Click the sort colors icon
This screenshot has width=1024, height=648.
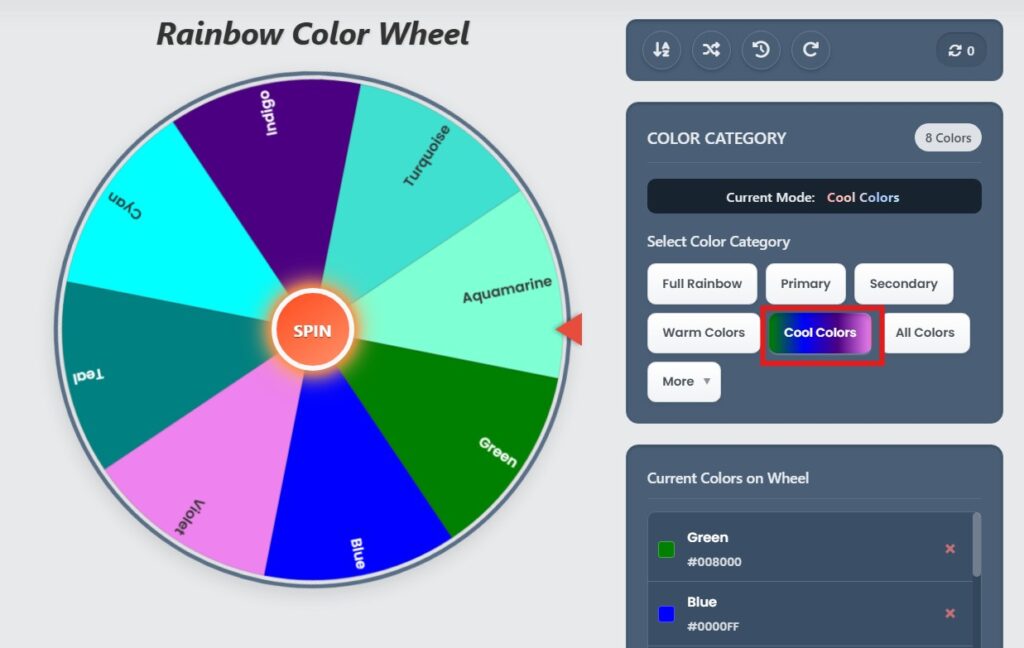click(661, 49)
